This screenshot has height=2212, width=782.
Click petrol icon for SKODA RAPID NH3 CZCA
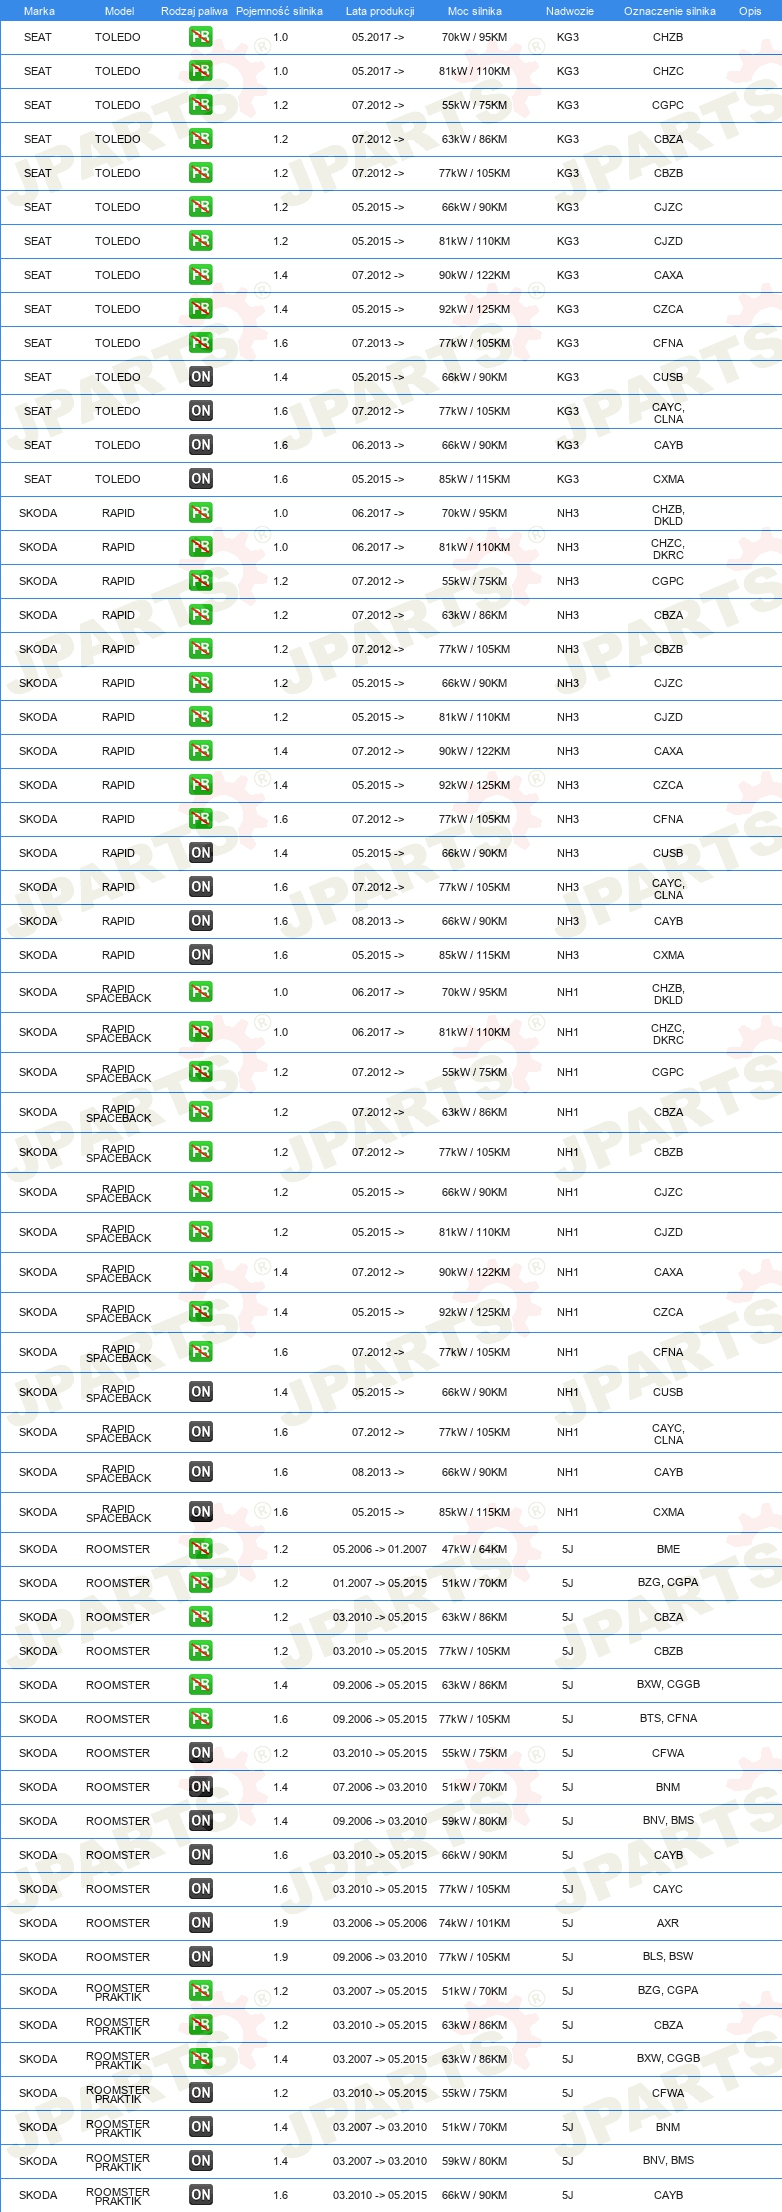pyautogui.click(x=201, y=785)
